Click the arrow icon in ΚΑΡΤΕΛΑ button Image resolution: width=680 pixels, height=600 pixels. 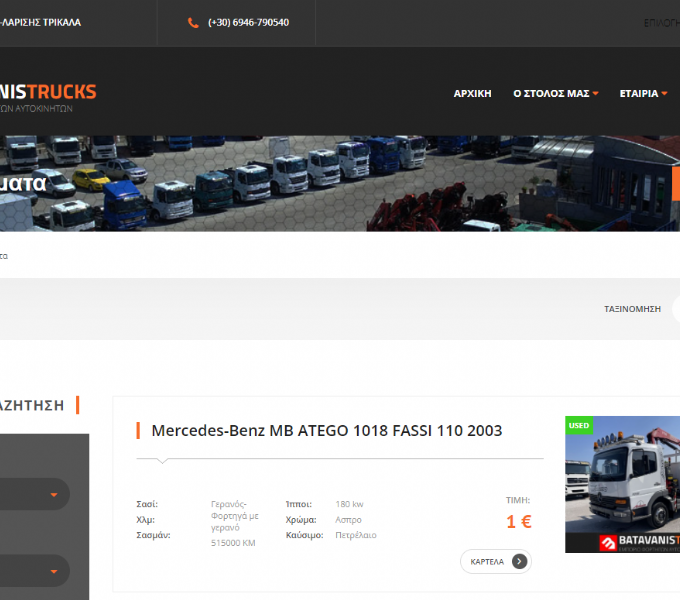tap(519, 561)
